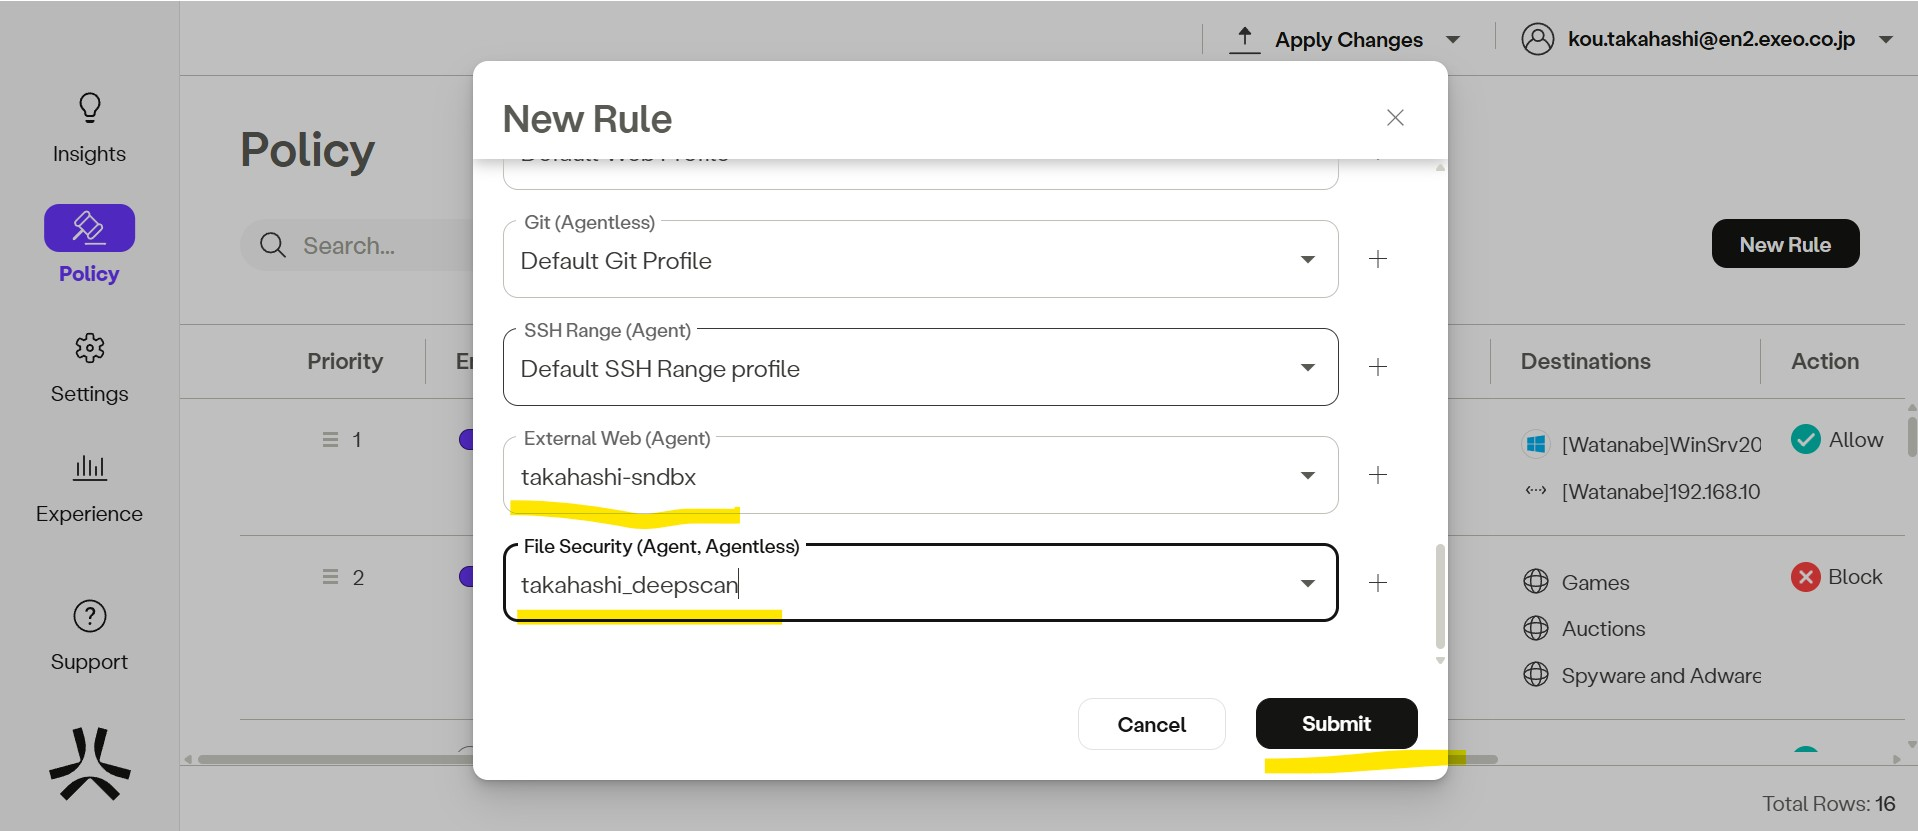The height and width of the screenshot is (831, 1918).
Task: Click the plus icon beside External Web
Action: 1378,475
